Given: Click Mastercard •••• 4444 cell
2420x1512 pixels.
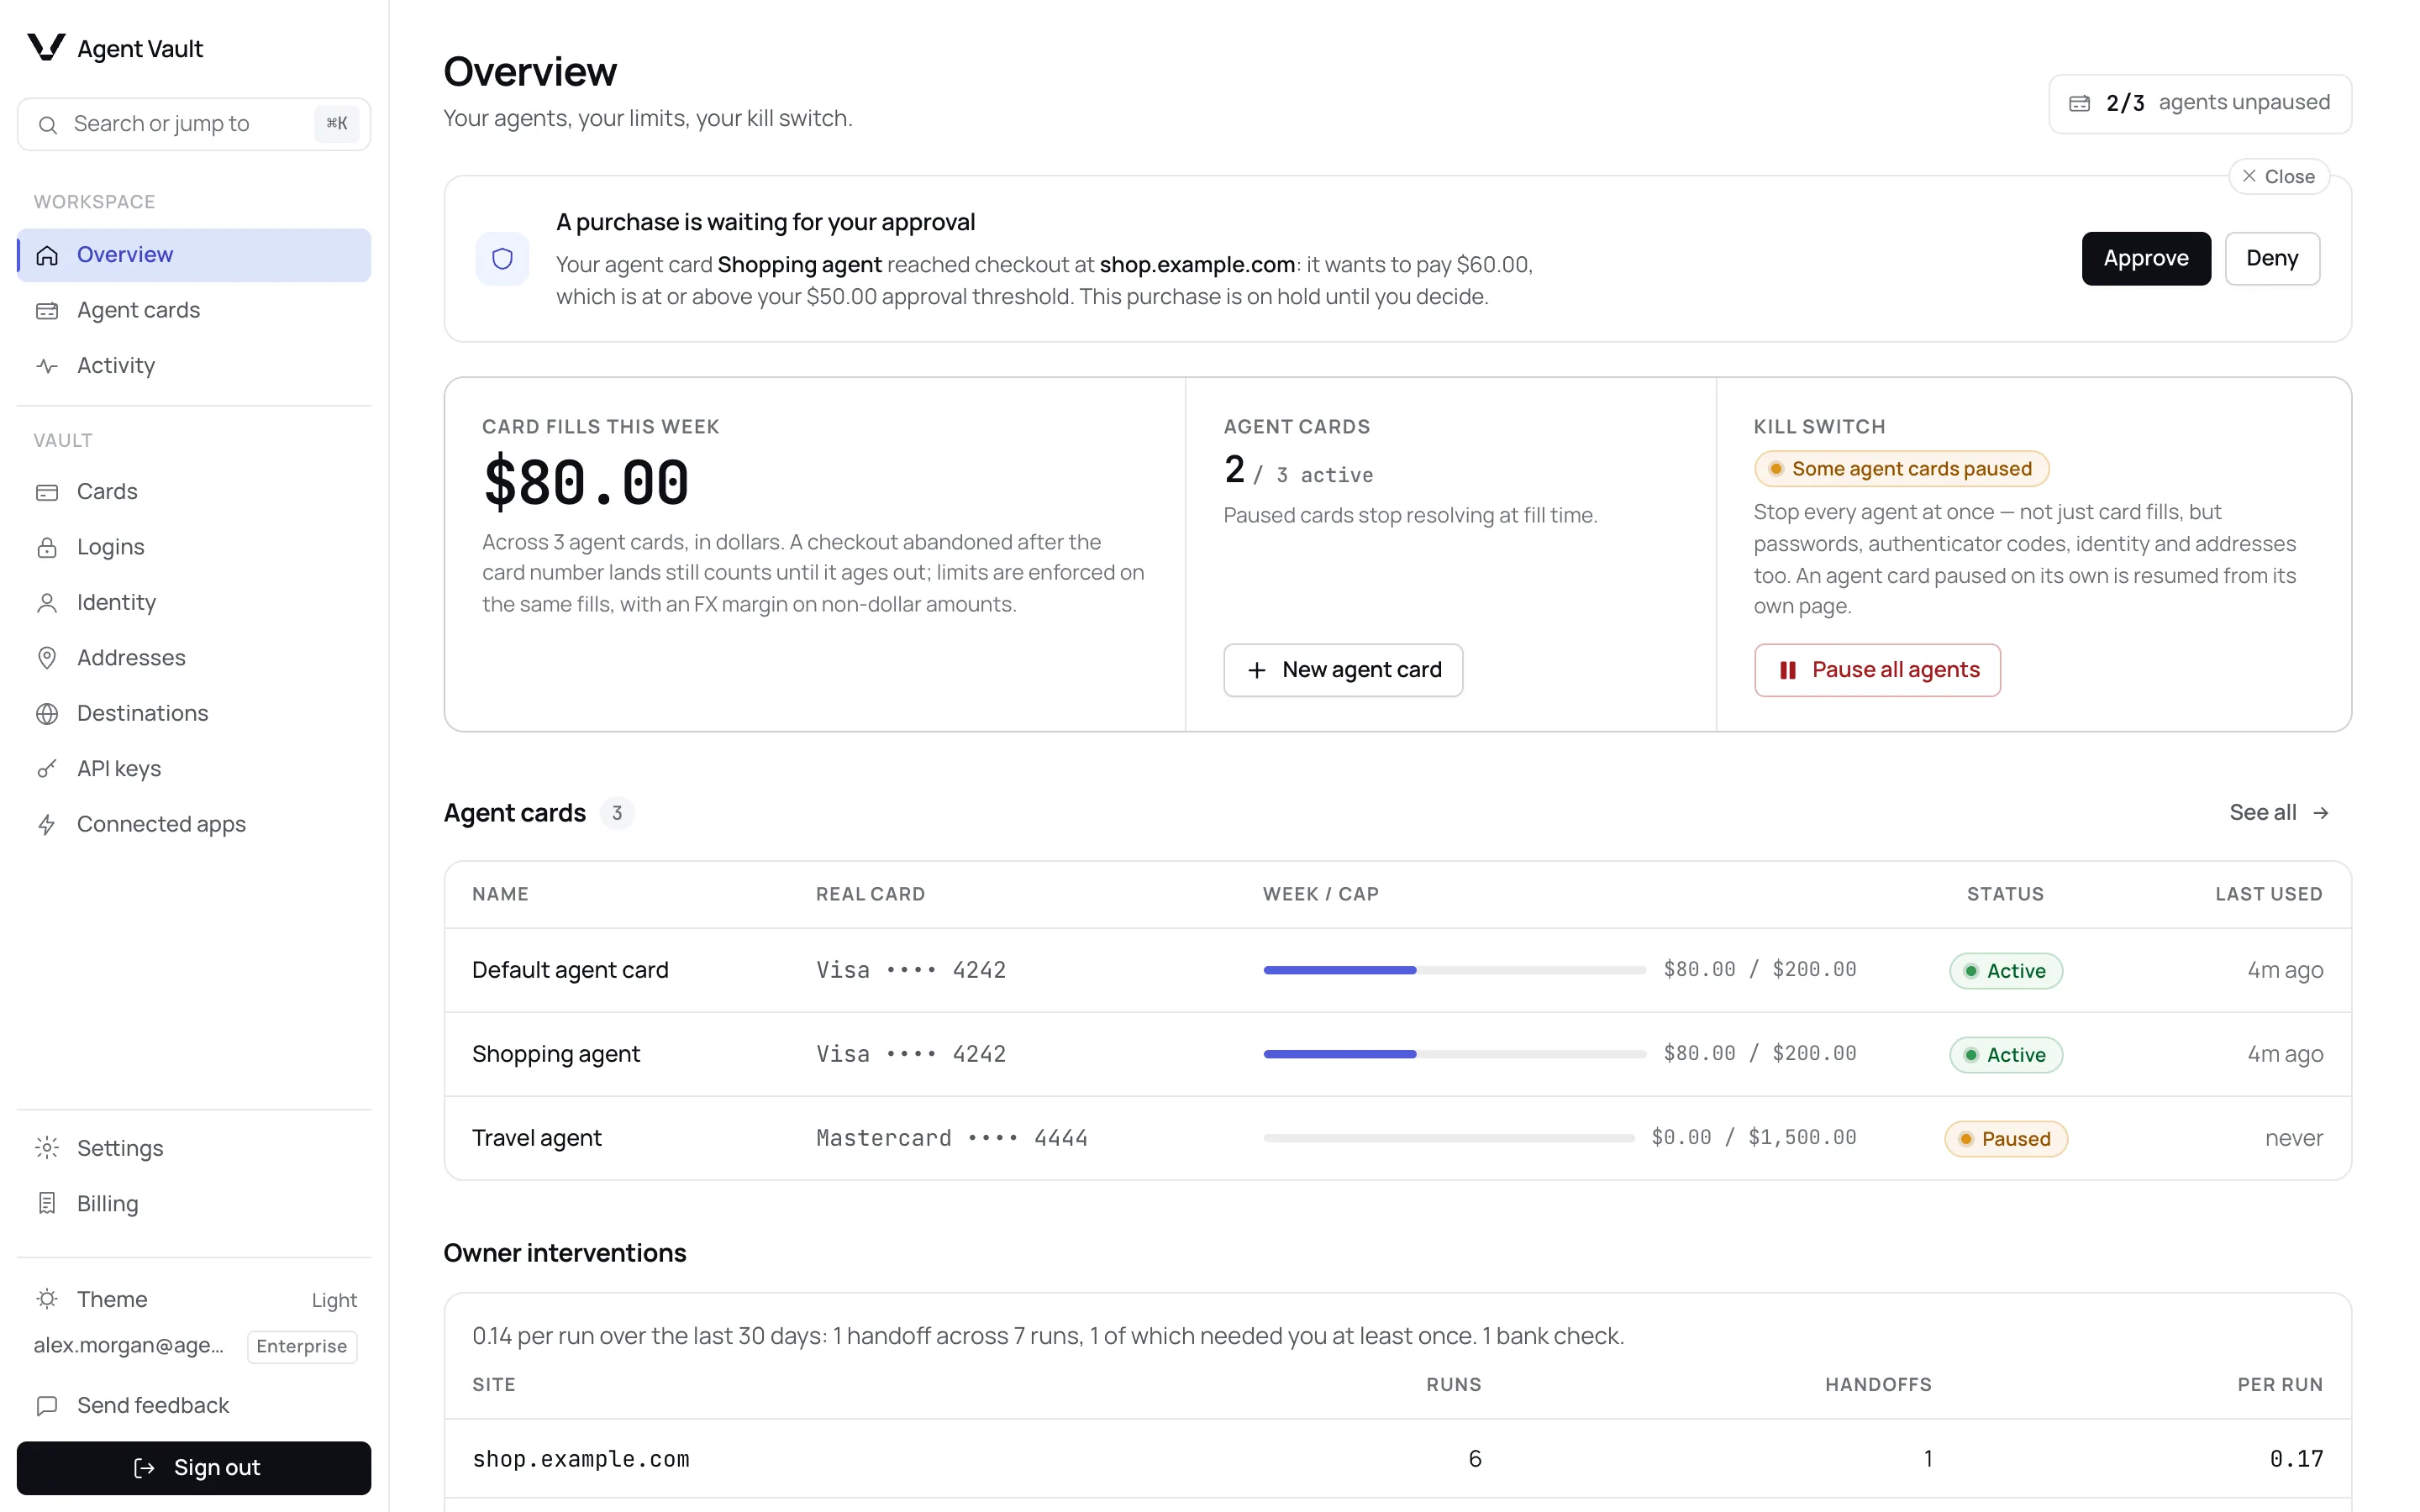Looking at the screenshot, I should click(952, 1138).
